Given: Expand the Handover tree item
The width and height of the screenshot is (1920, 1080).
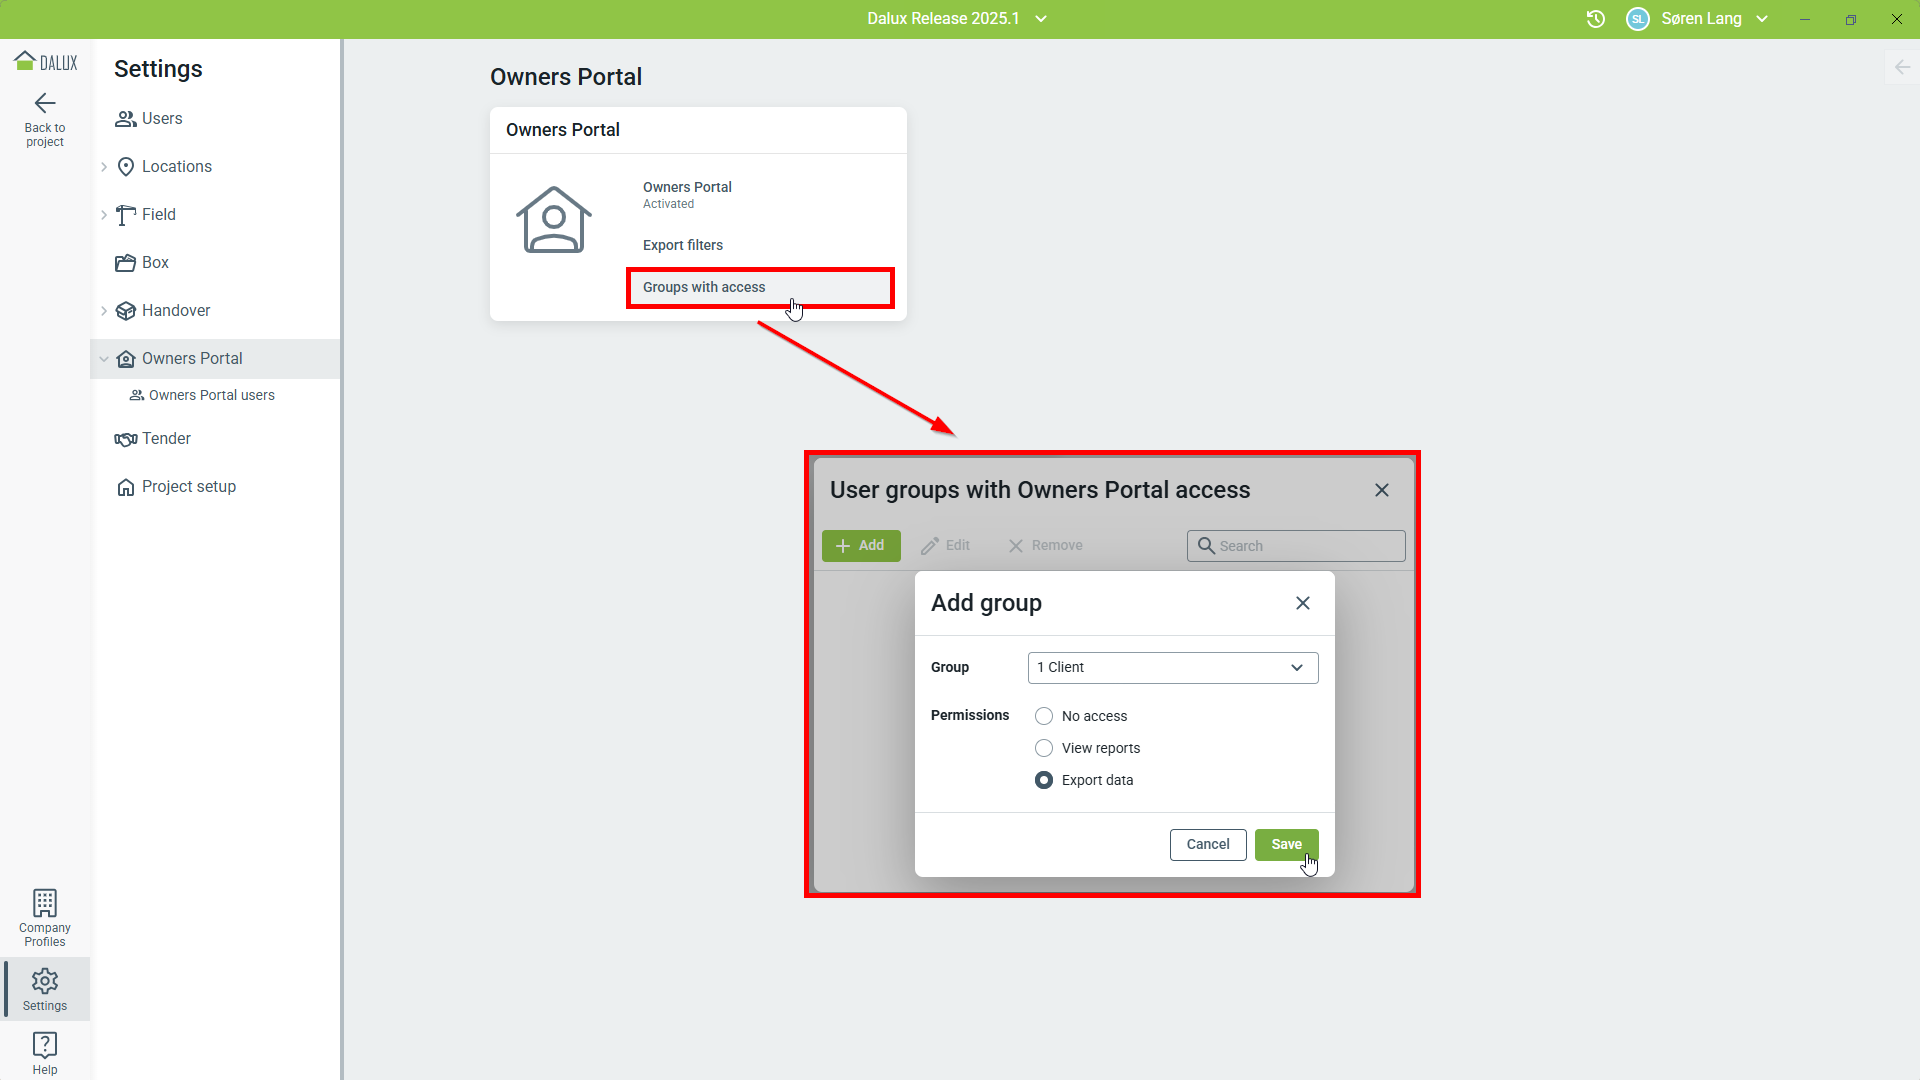Looking at the screenshot, I should (x=104, y=311).
